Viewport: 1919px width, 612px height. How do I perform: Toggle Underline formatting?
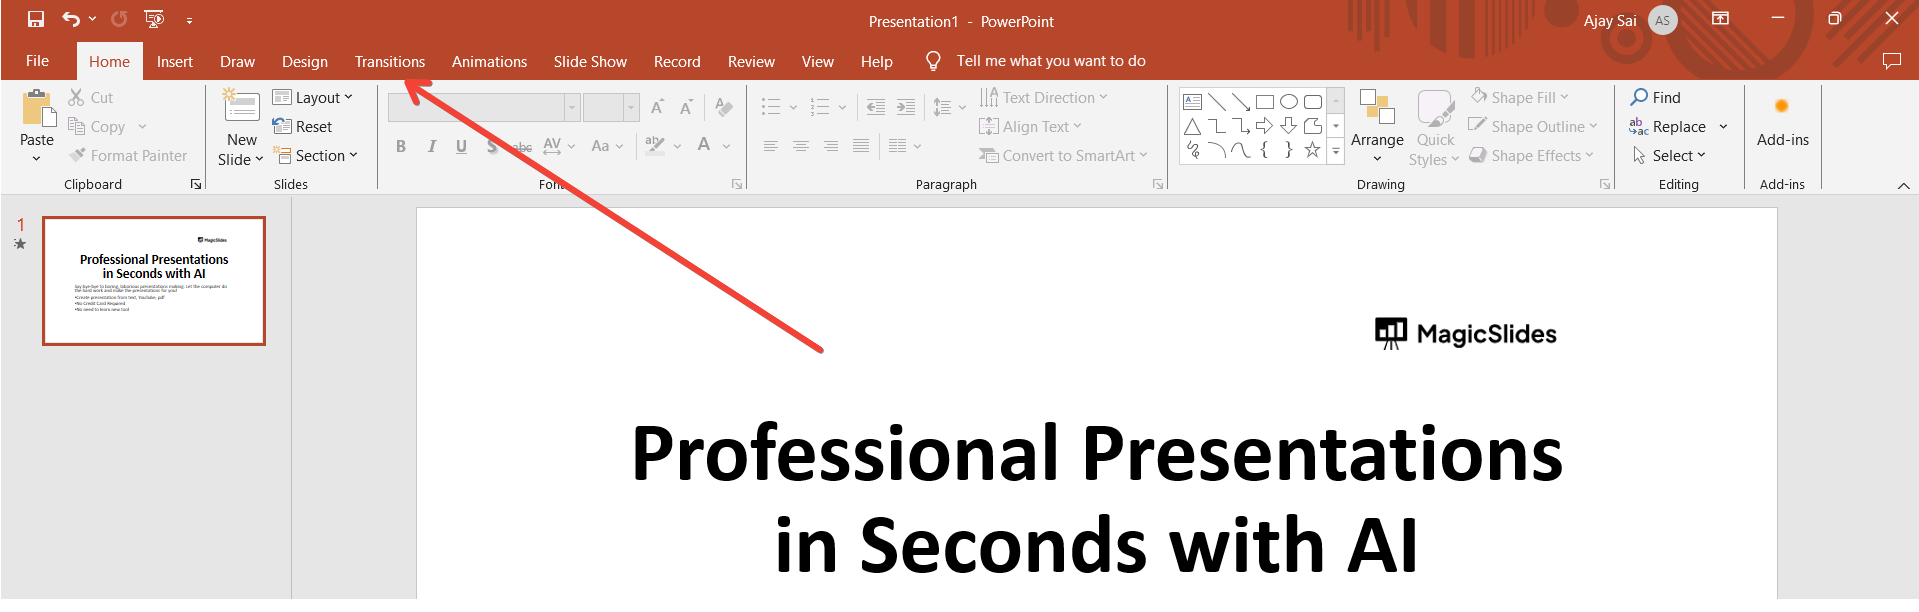[x=461, y=146]
